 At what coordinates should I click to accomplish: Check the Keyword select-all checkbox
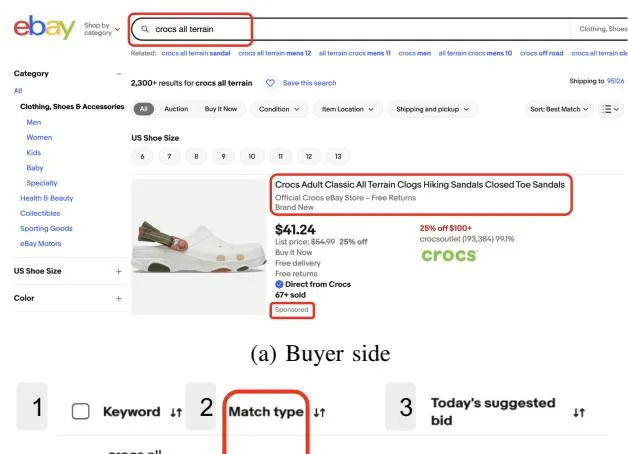point(84,412)
